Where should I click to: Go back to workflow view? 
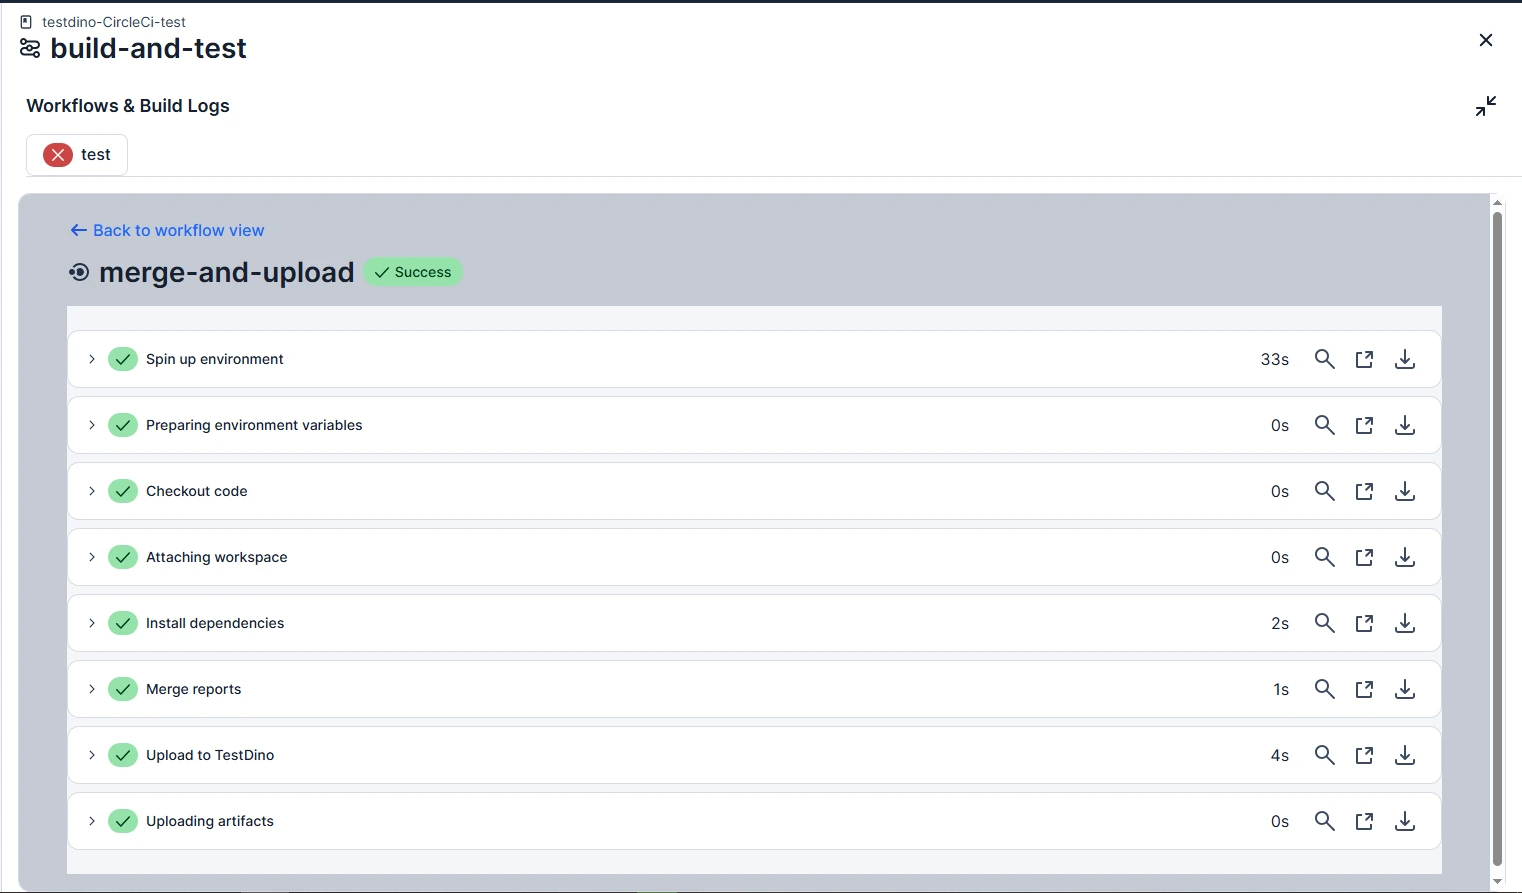pos(167,230)
